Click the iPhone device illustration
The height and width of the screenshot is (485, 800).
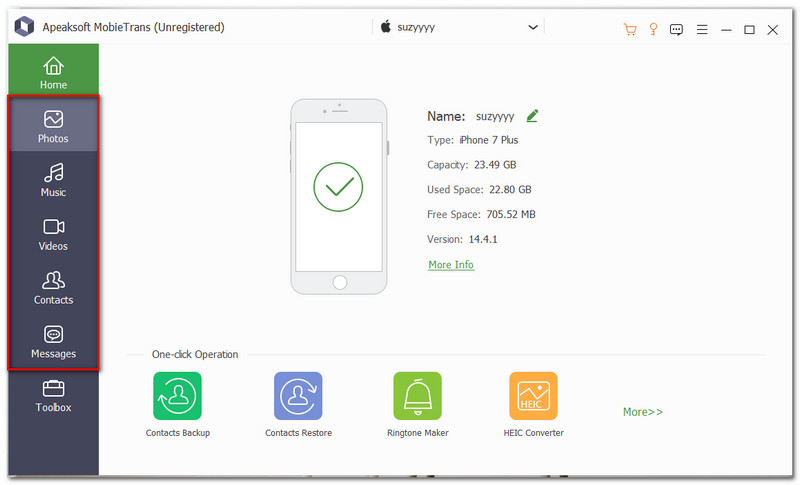[339, 196]
